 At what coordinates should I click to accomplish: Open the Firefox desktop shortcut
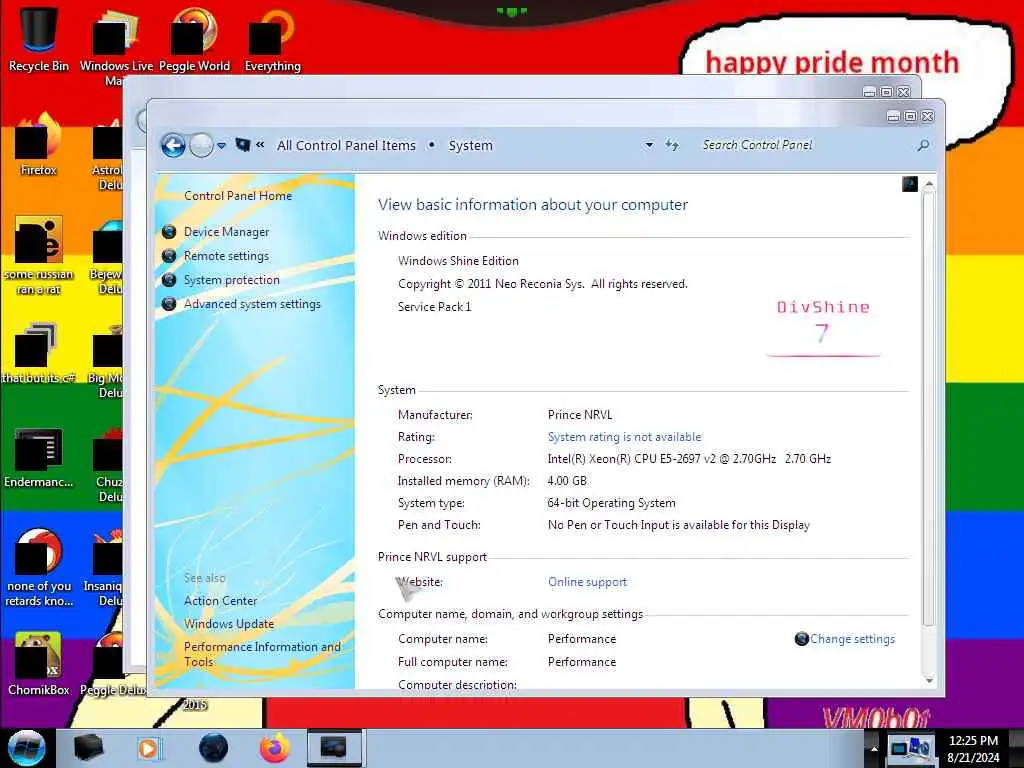[39, 145]
